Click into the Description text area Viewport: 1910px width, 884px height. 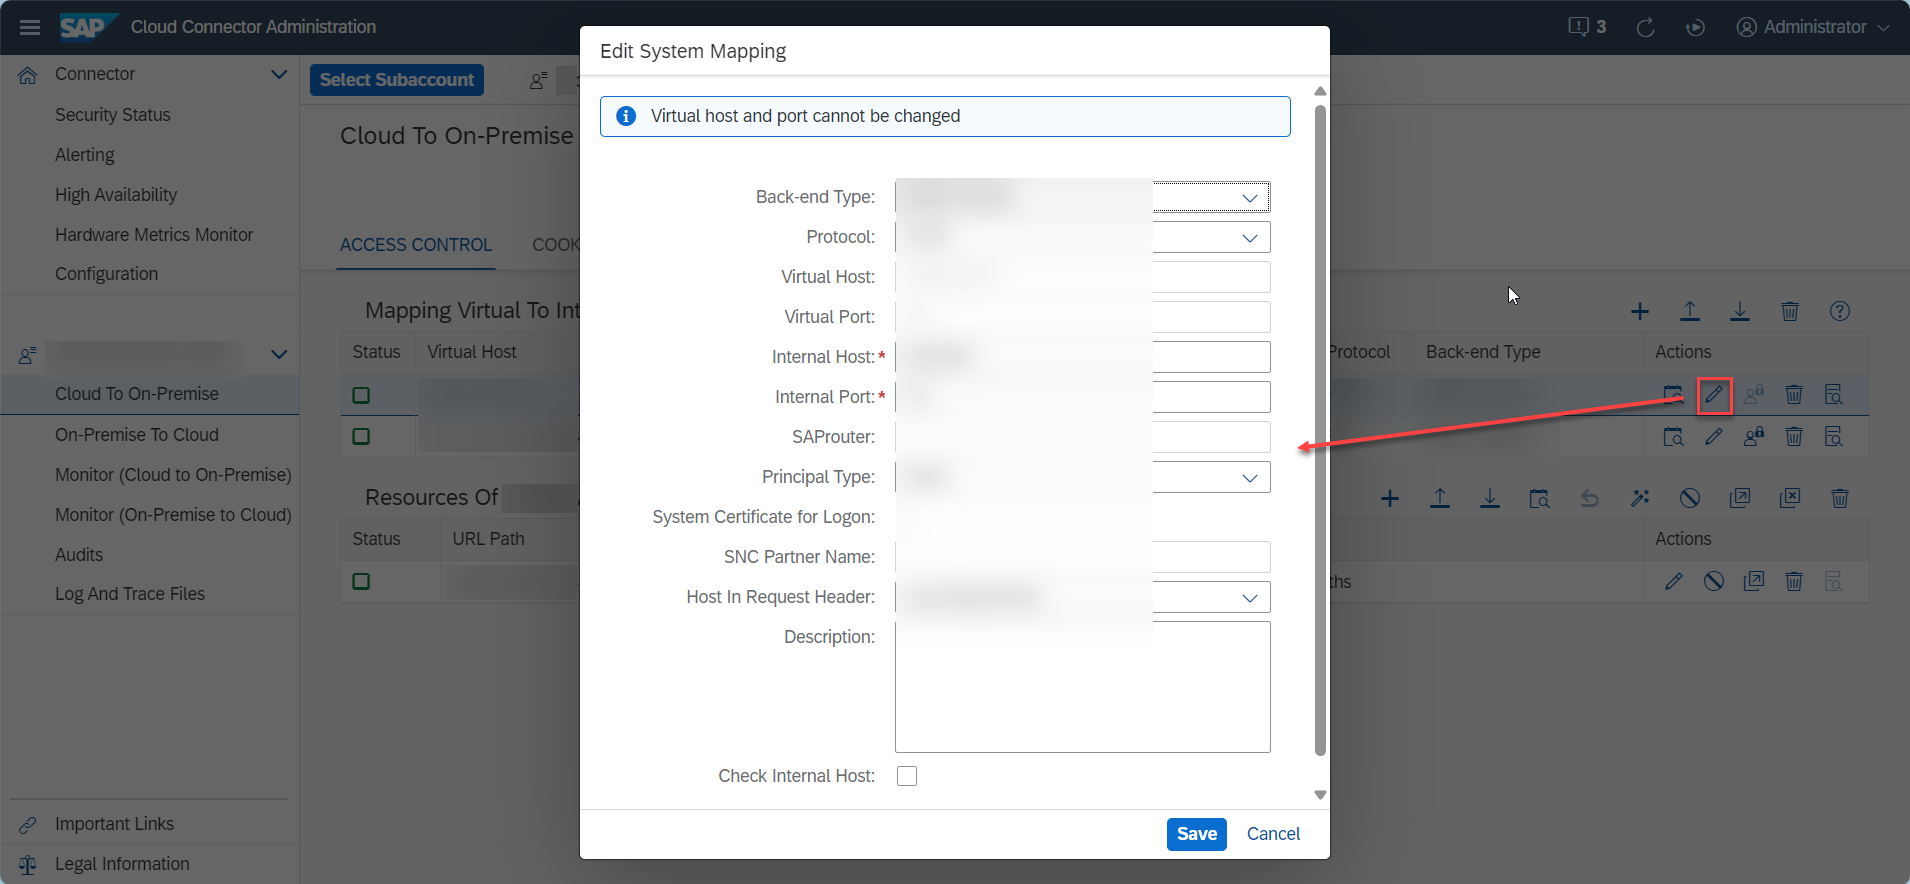[x=1083, y=687]
